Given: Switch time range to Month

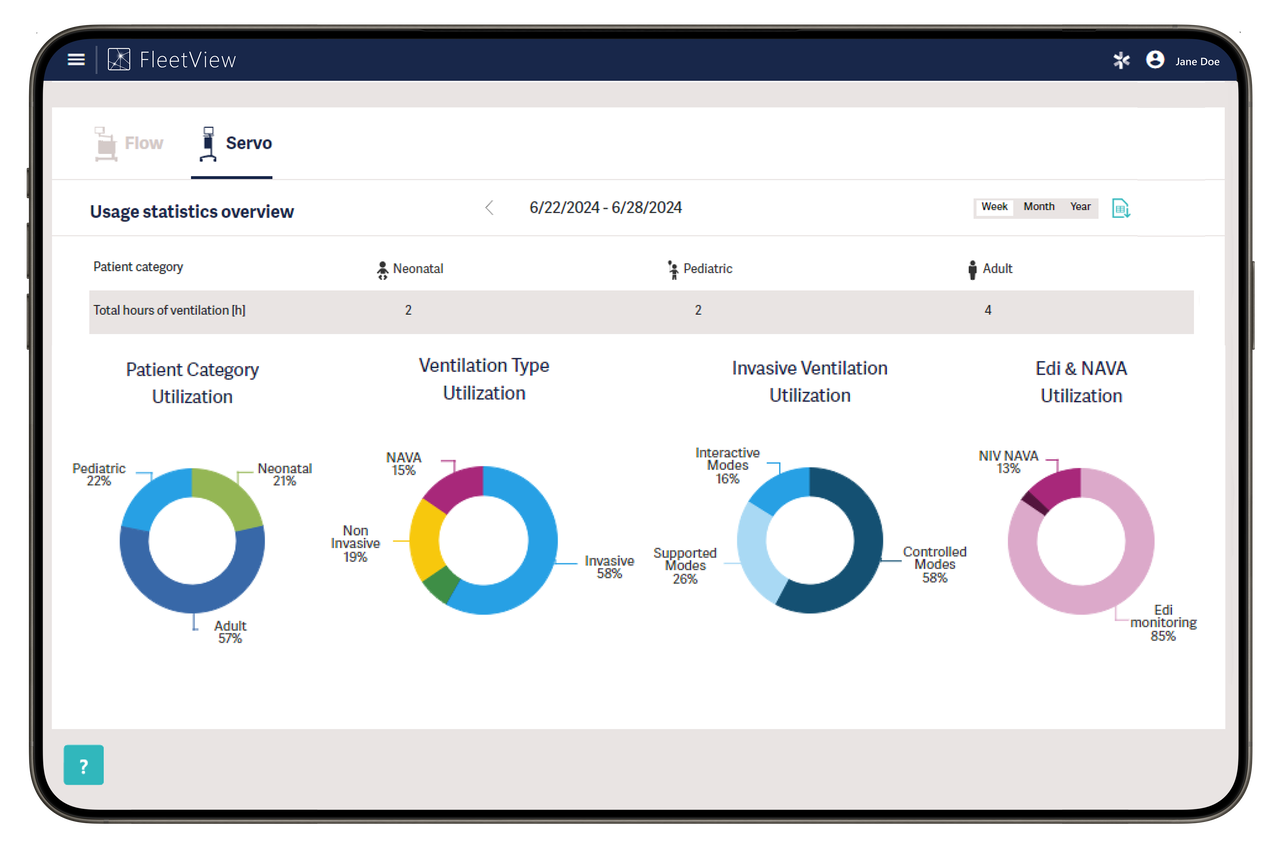Looking at the screenshot, I should pyautogui.click(x=1038, y=207).
